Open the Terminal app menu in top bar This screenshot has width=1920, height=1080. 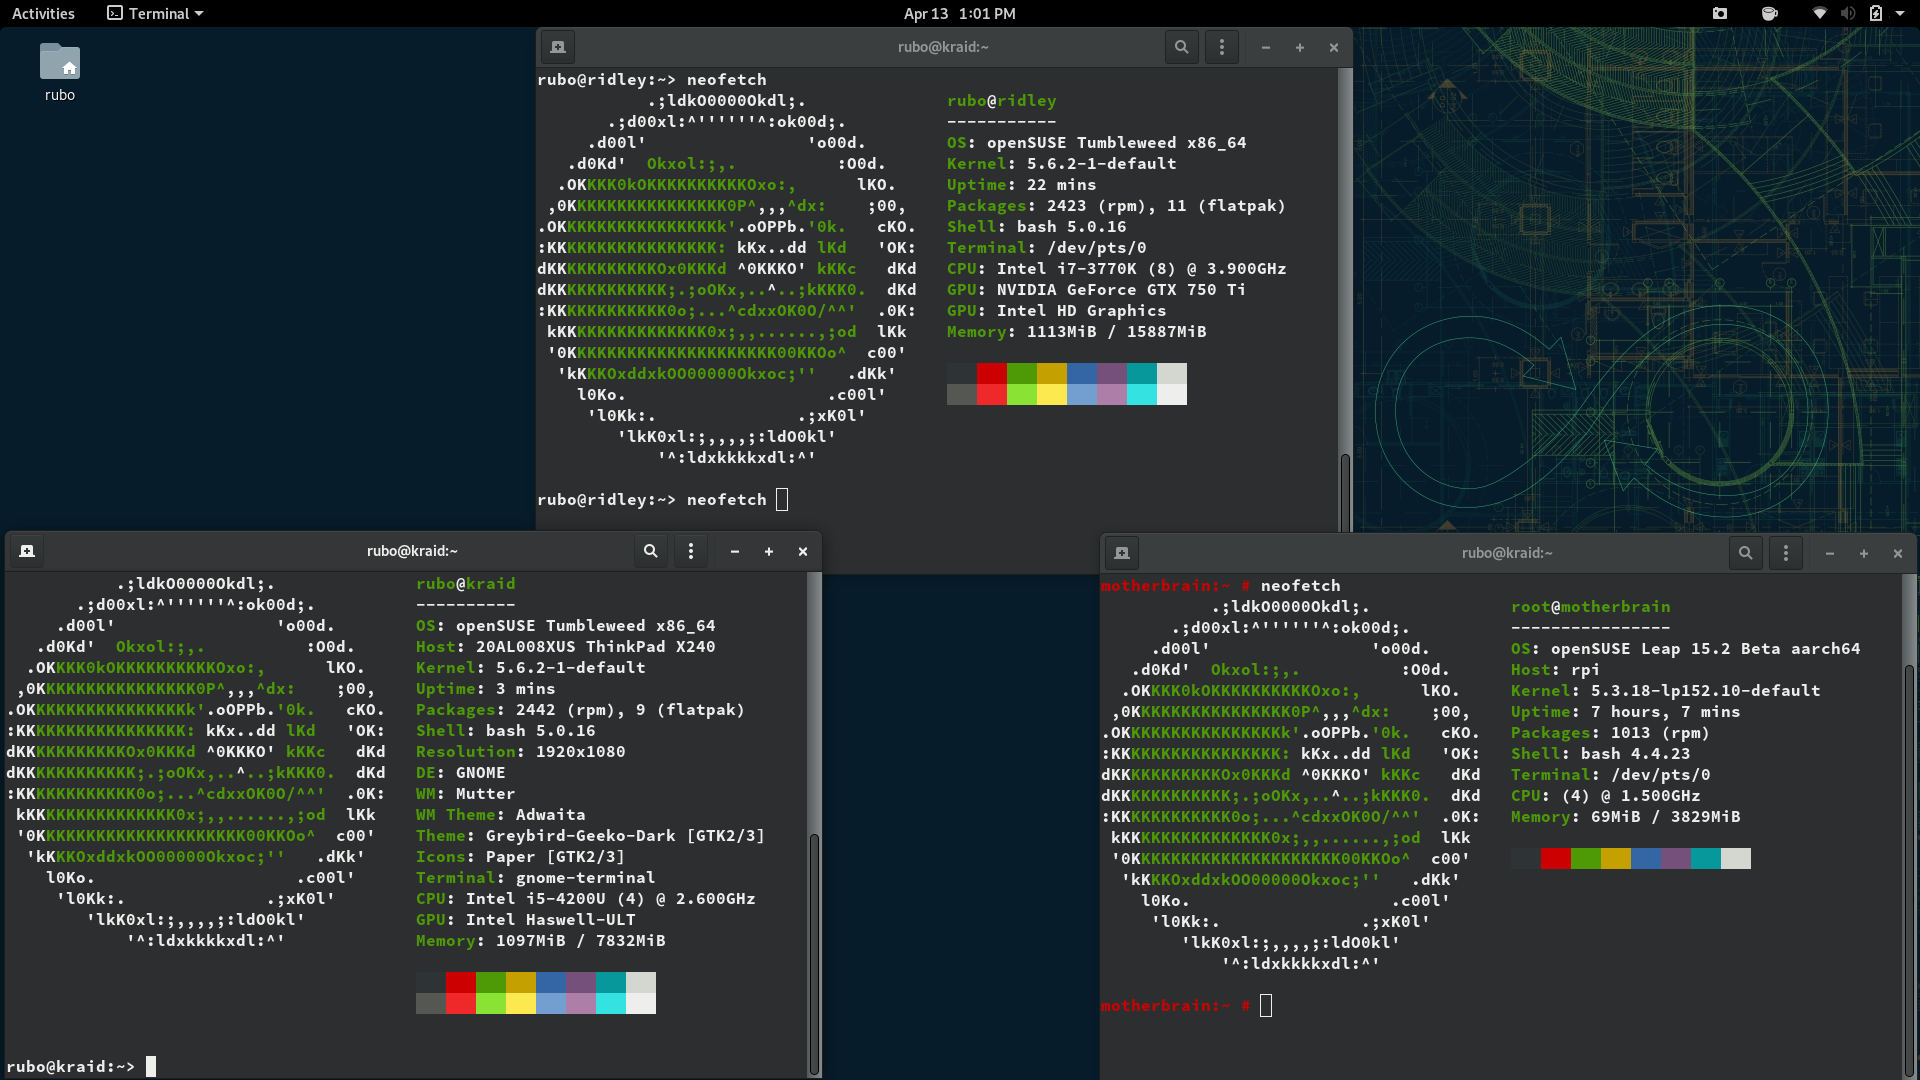155,13
